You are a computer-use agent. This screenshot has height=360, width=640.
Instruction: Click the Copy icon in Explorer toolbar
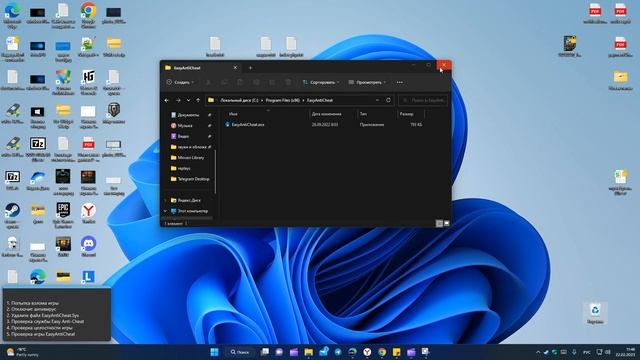224,82
